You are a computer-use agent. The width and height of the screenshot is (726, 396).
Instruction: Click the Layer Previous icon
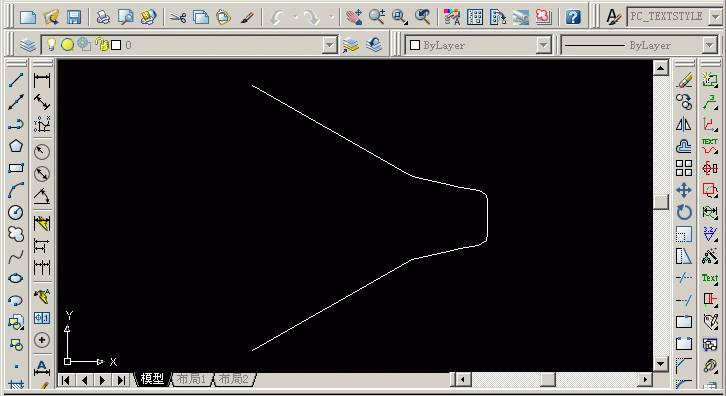374,45
